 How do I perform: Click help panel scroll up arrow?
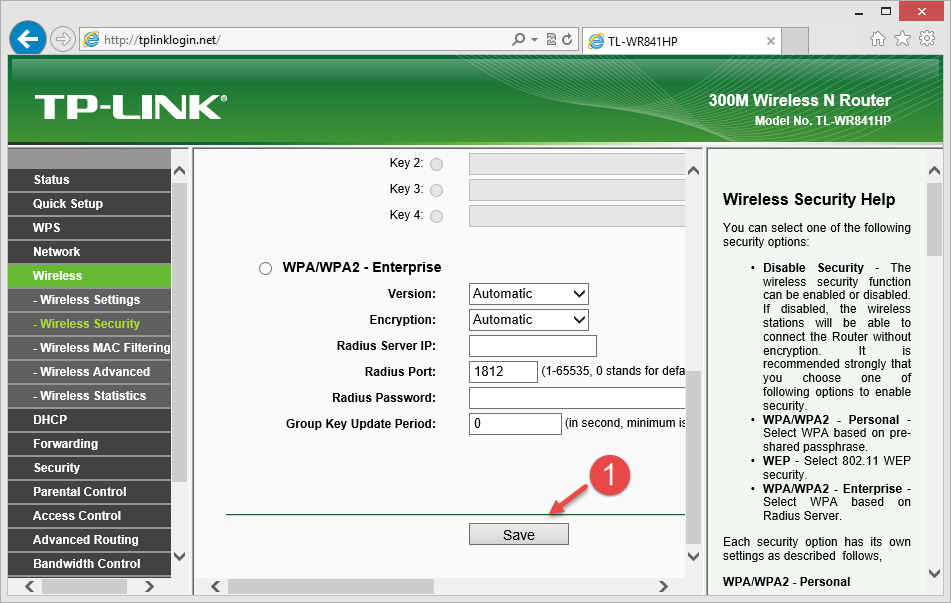[934, 171]
